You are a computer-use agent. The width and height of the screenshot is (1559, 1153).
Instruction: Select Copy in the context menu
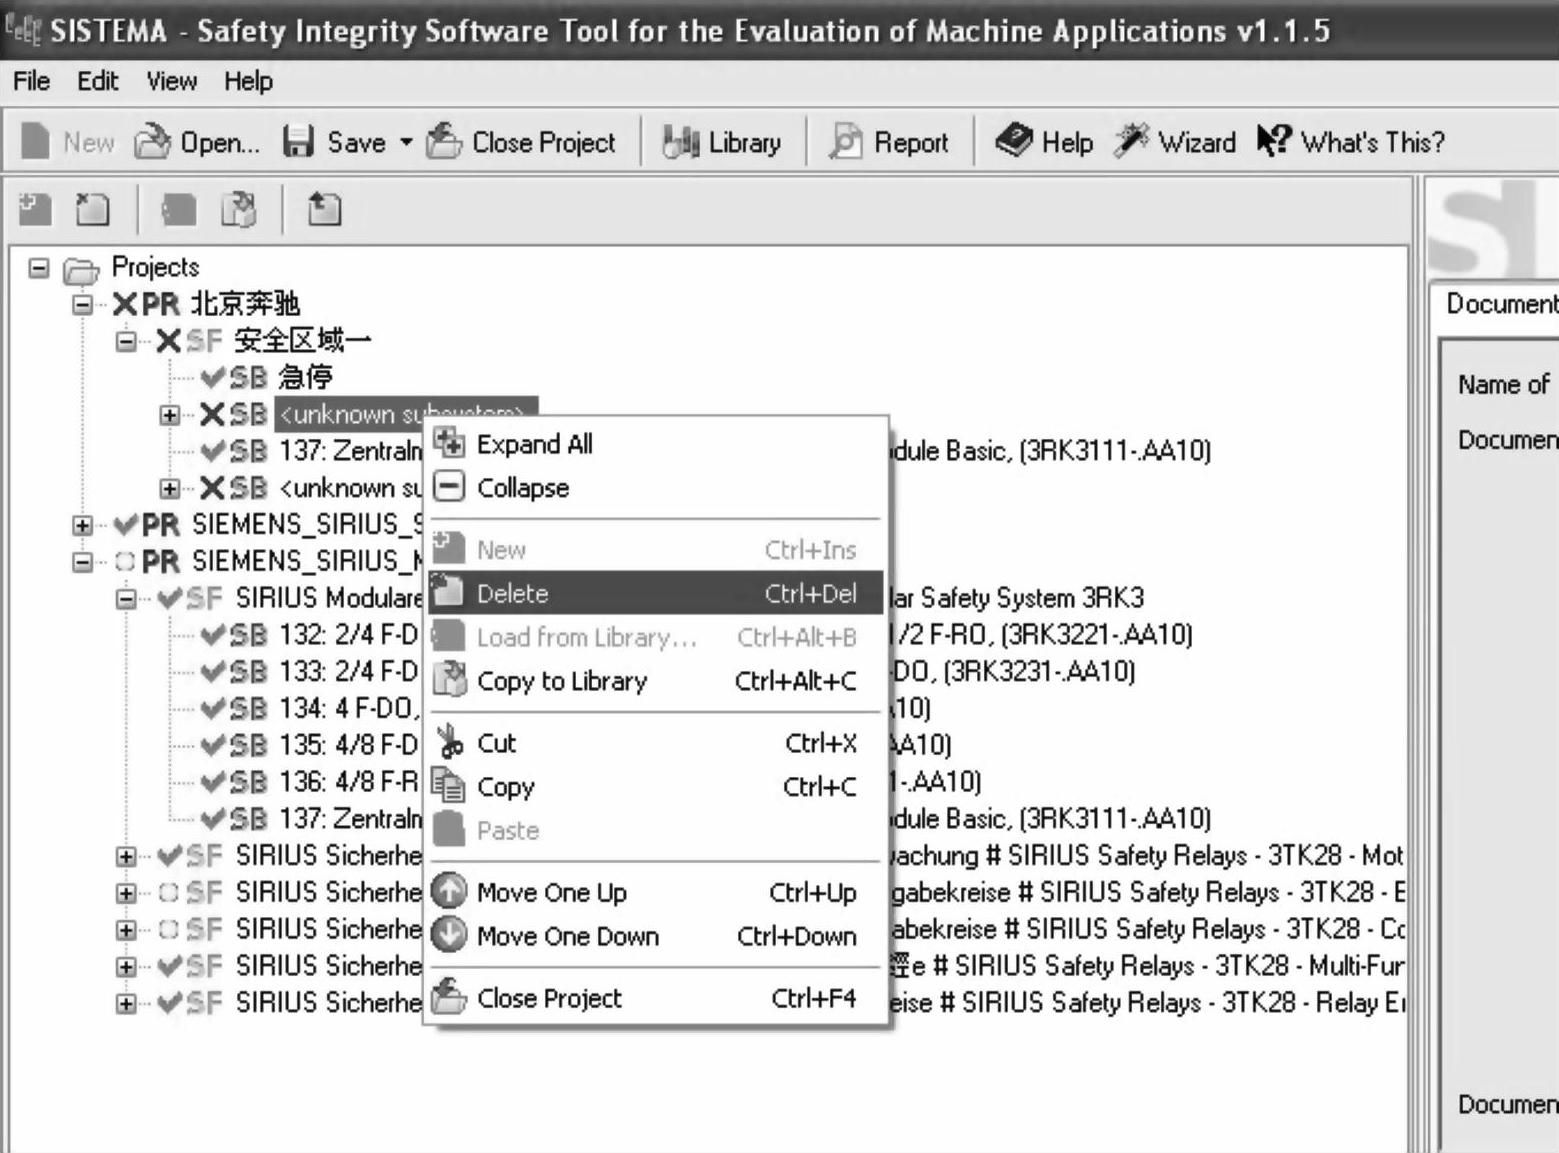coord(655,787)
